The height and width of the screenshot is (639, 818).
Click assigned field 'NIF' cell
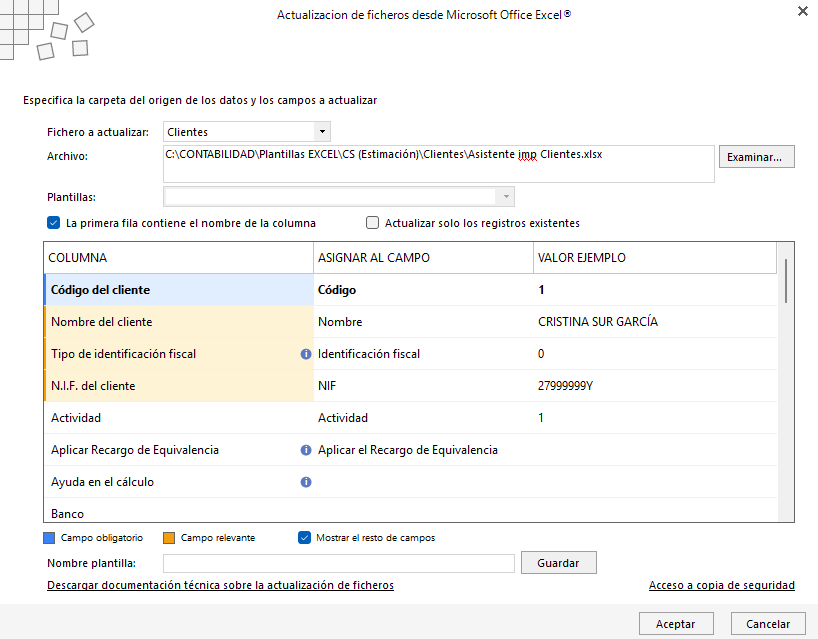(x=423, y=386)
